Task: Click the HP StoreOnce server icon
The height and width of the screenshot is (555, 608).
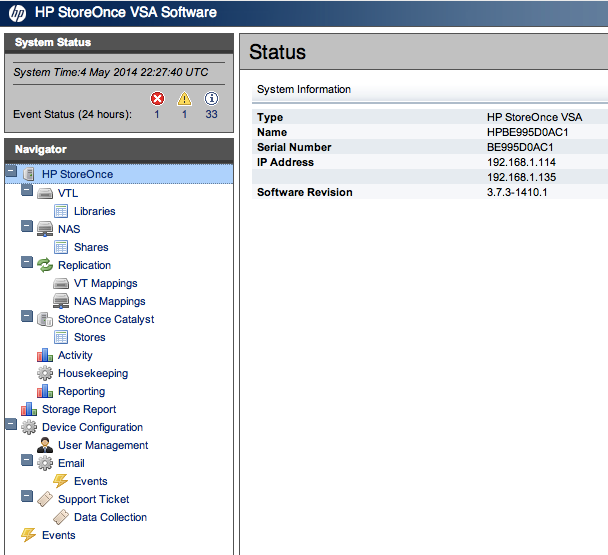Action: pyautogui.click(x=29, y=174)
